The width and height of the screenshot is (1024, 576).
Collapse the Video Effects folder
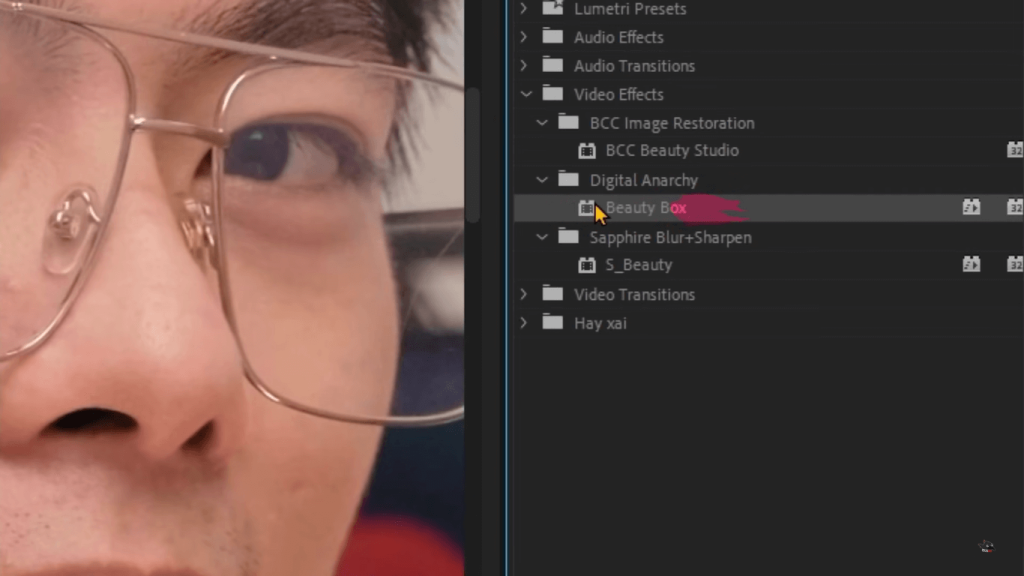click(x=525, y=94)
